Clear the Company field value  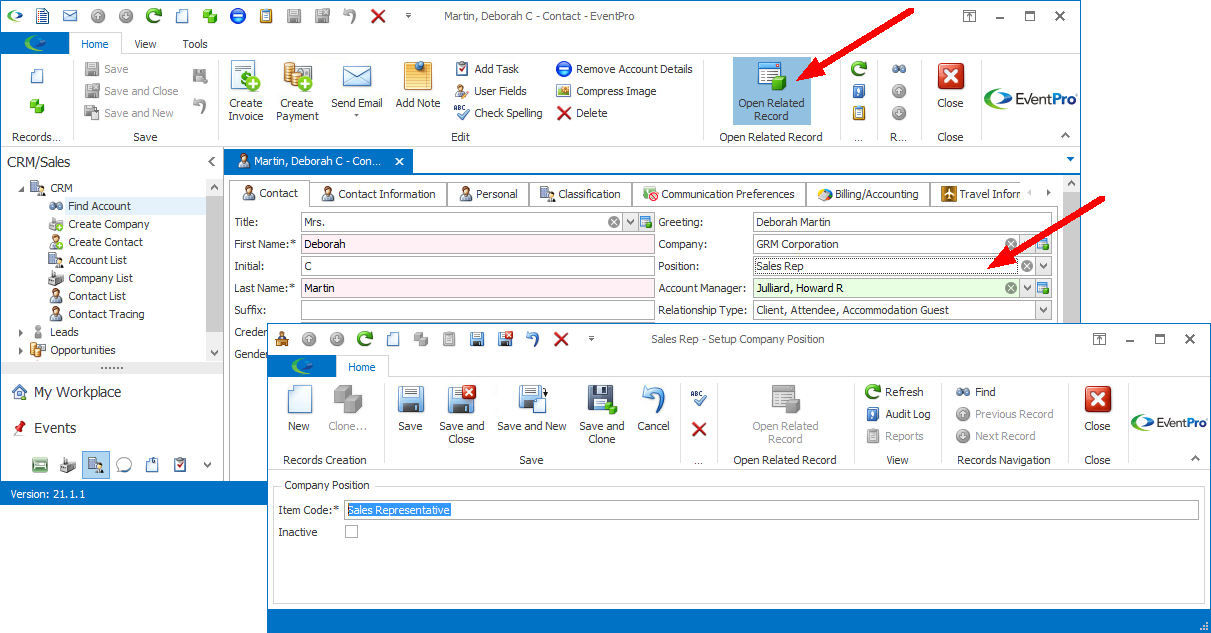click(x=1011, y=244)
